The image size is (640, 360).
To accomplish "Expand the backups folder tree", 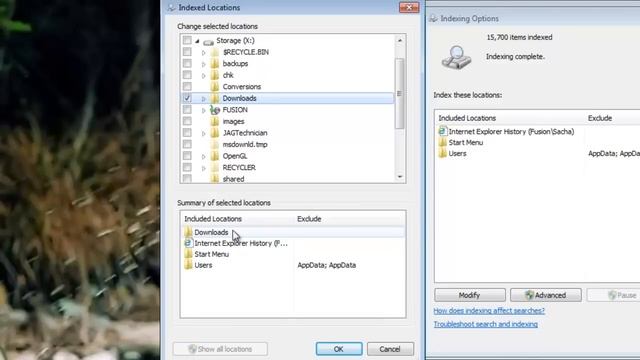I will tap(203, 64).
